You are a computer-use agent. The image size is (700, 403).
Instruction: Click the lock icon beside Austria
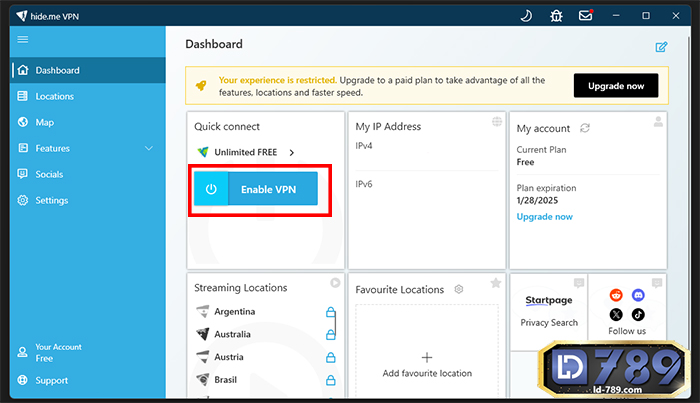330,357
